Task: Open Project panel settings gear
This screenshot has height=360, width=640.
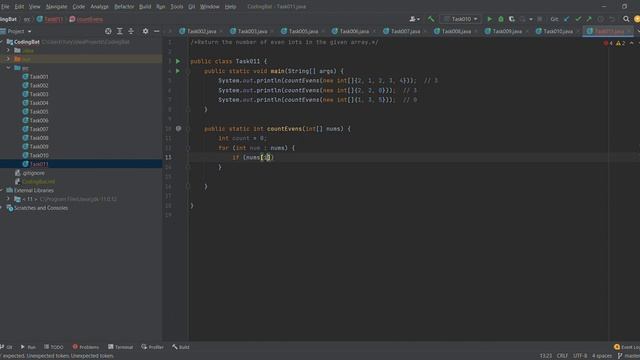Action: (145, 31)
